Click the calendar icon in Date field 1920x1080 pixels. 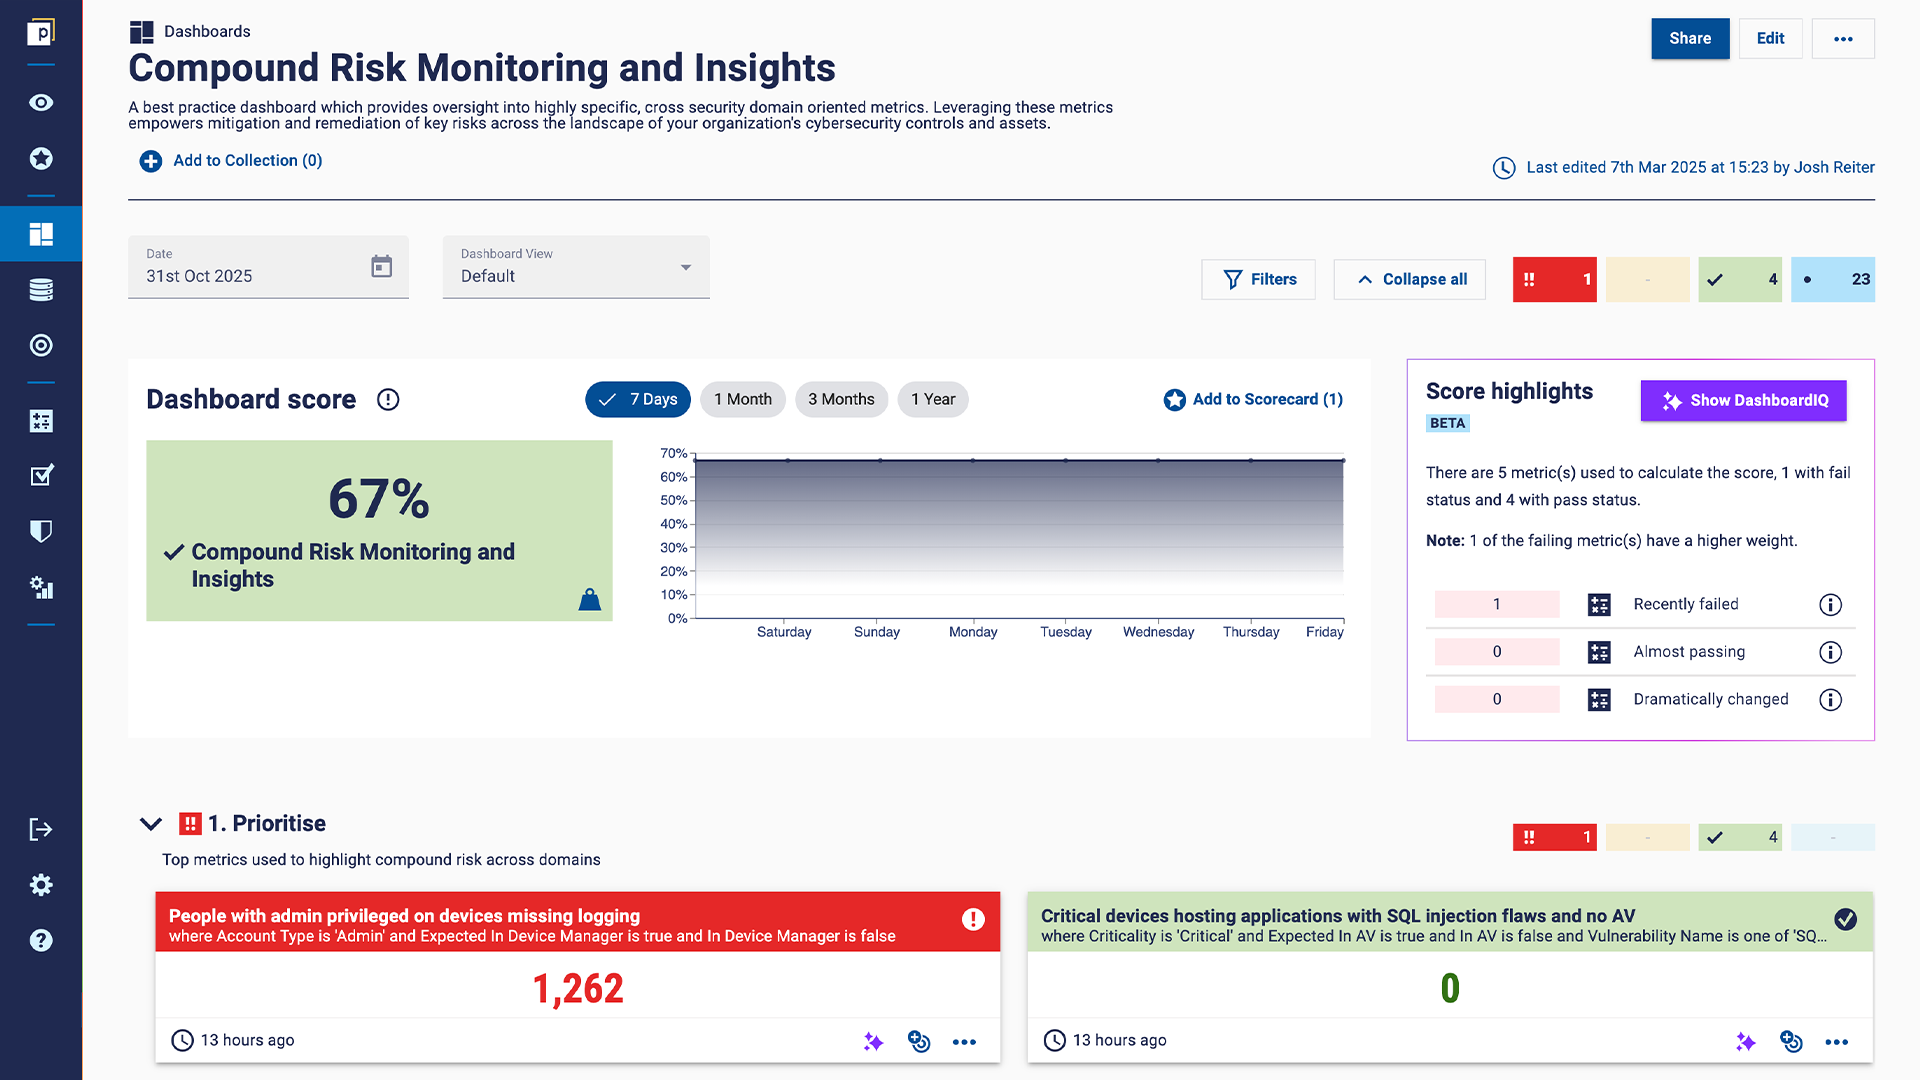coord(381,267)
